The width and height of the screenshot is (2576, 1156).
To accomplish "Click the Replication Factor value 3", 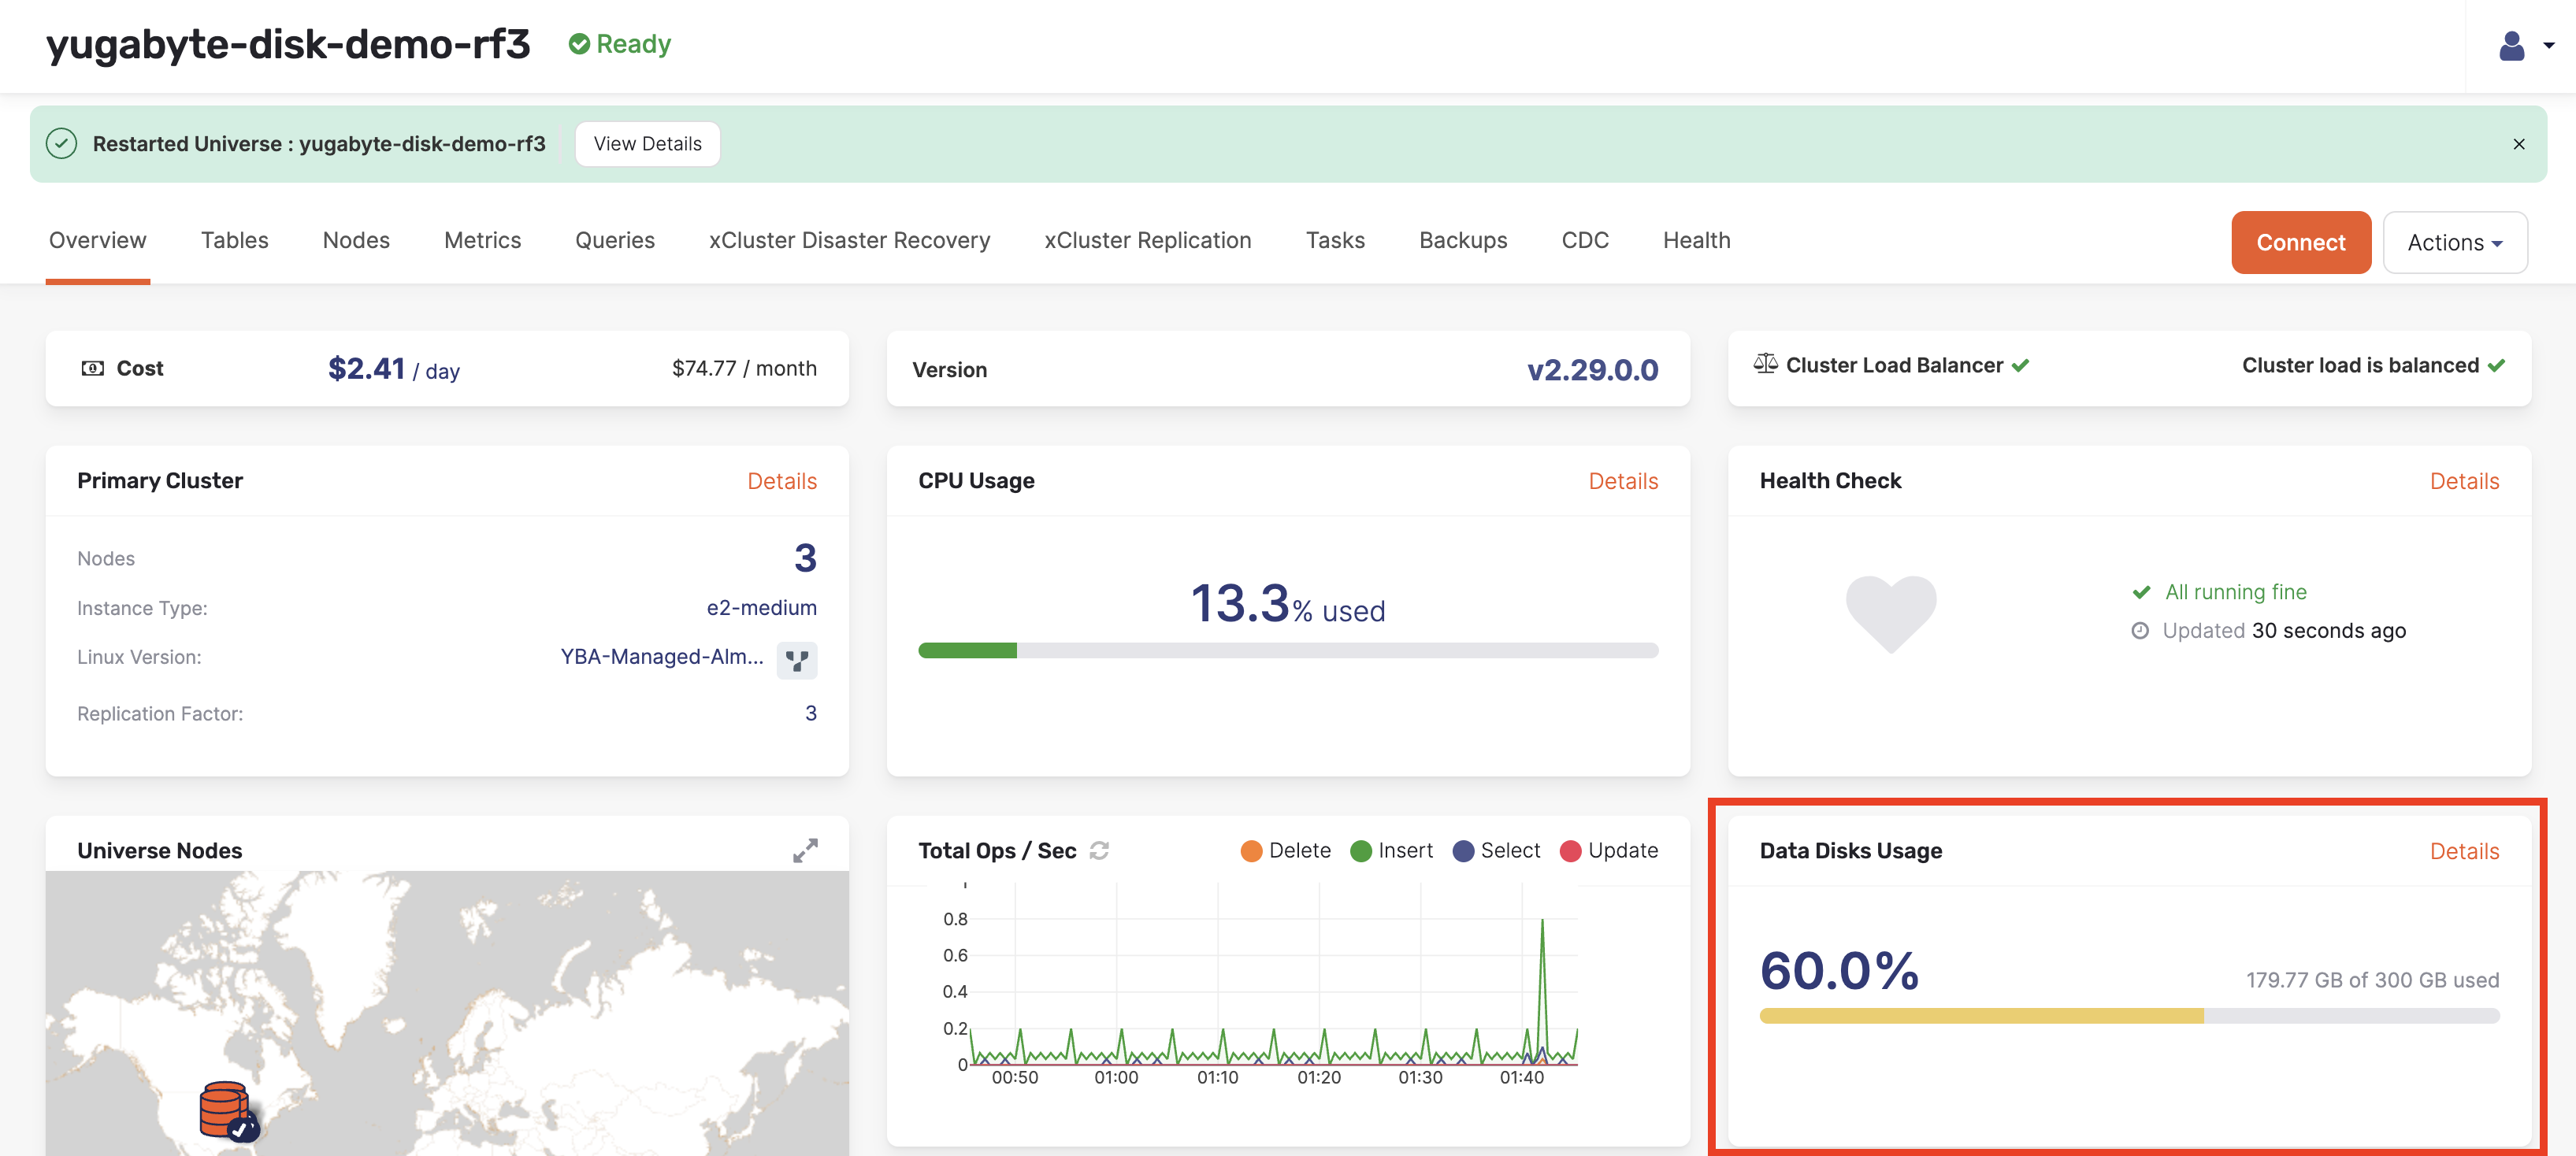I will 811,713.
